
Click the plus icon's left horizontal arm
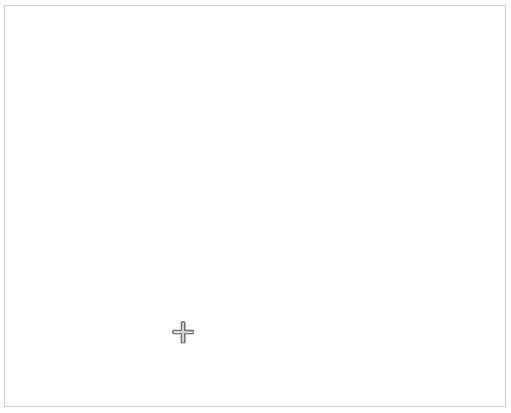point(177,332)
